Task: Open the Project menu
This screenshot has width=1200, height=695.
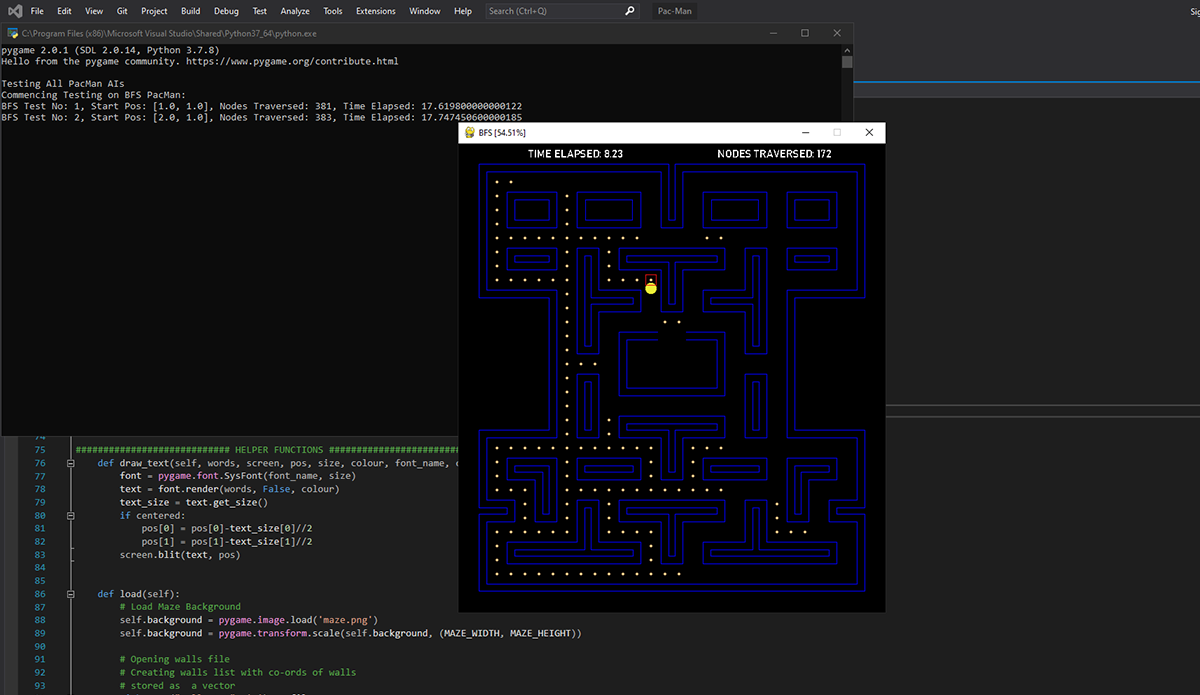Action: [x=154, y=11]
